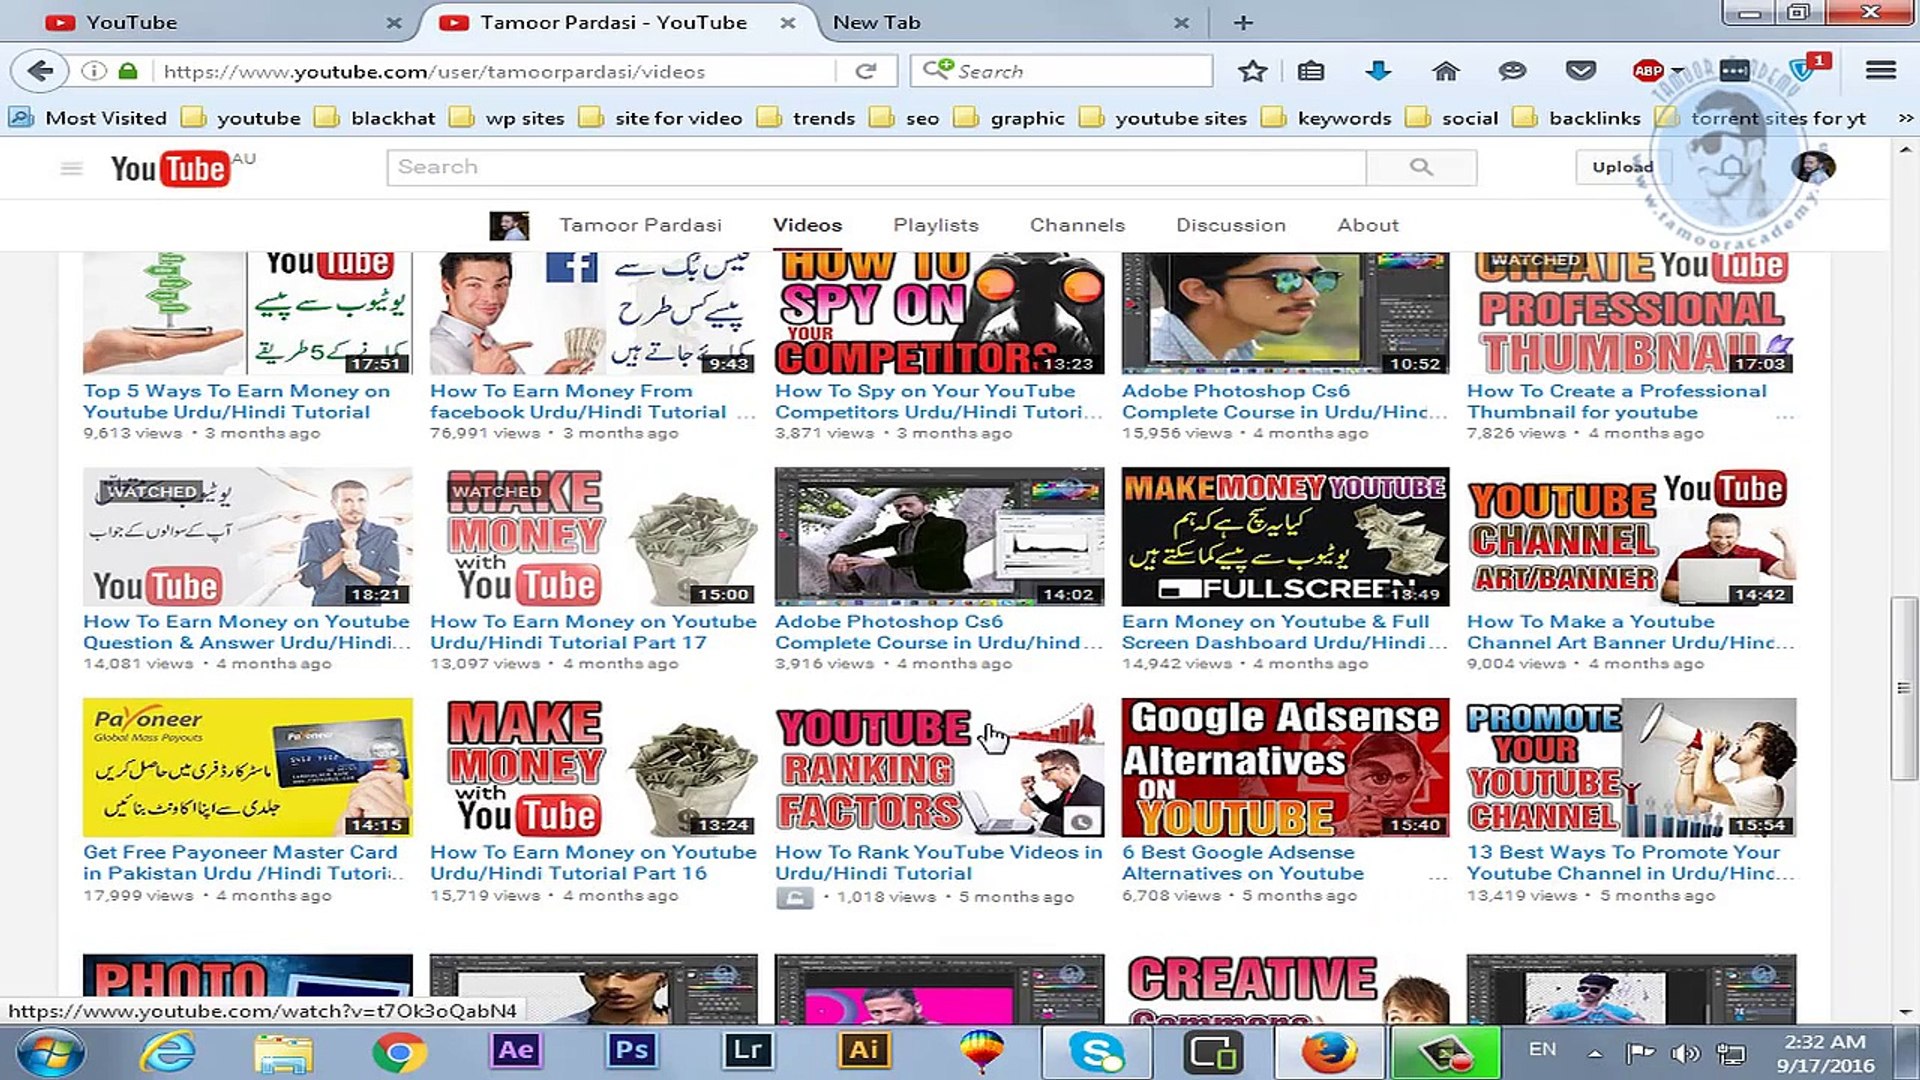Open the YouTube guide menu icon
This screenshot has height=1080, width=1920.
coord(71,168)
